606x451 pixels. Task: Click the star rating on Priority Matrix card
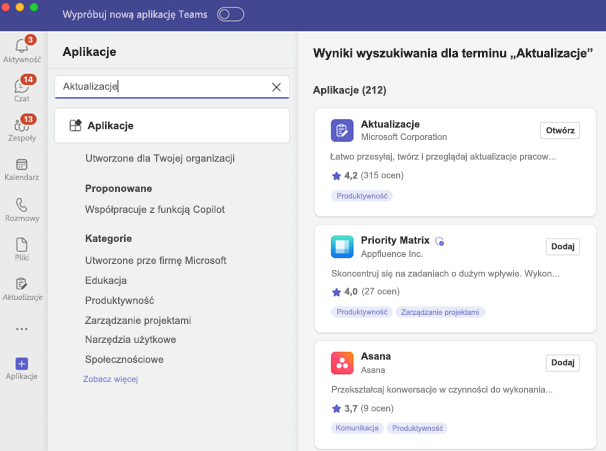pyautogui.click(x=336, y=292)
